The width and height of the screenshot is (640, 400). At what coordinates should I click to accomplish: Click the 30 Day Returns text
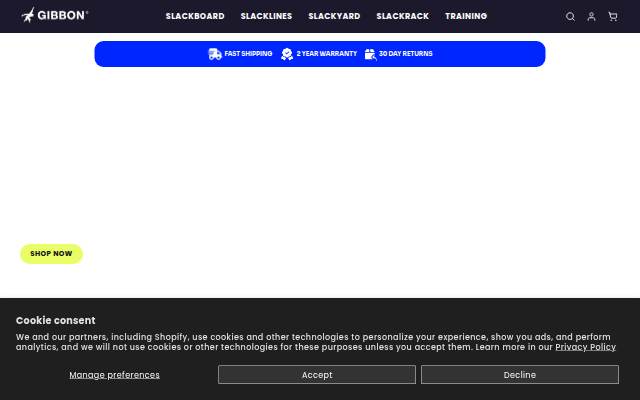tap(405, 53)
